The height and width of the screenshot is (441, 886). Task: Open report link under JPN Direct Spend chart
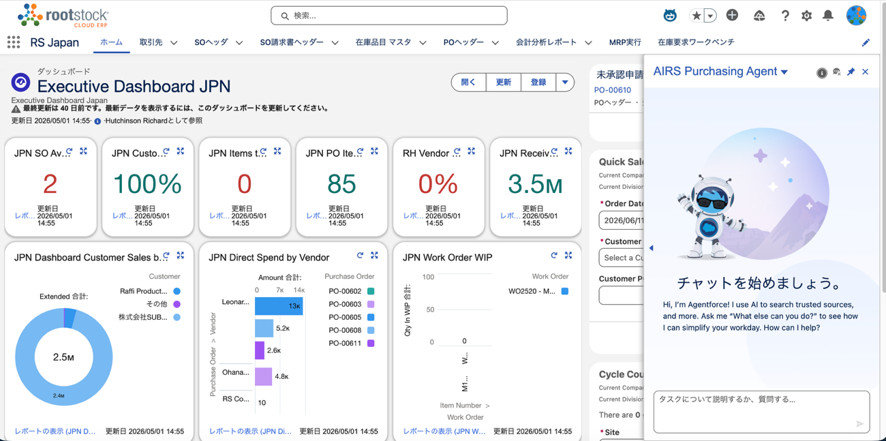(x=251, y=431)
